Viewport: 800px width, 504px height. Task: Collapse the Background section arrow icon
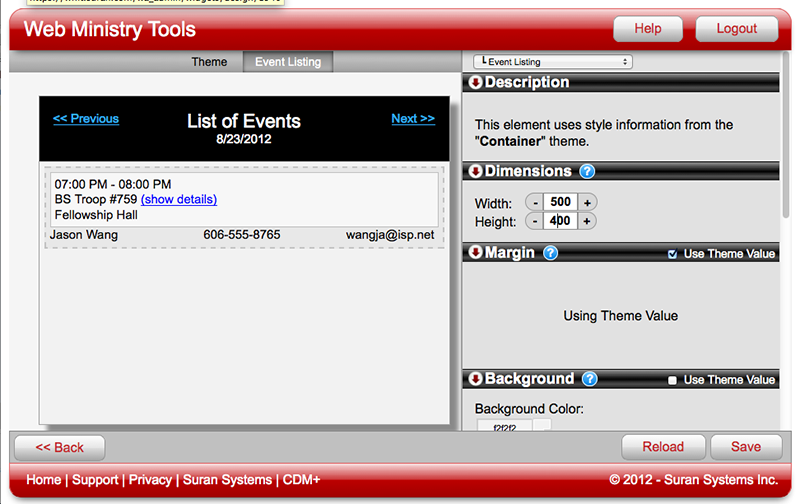475,379
